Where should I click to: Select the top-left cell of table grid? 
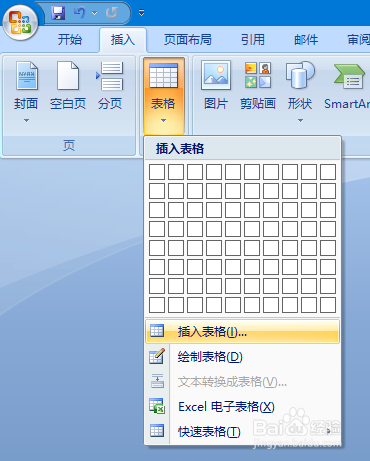coord(157,172)
